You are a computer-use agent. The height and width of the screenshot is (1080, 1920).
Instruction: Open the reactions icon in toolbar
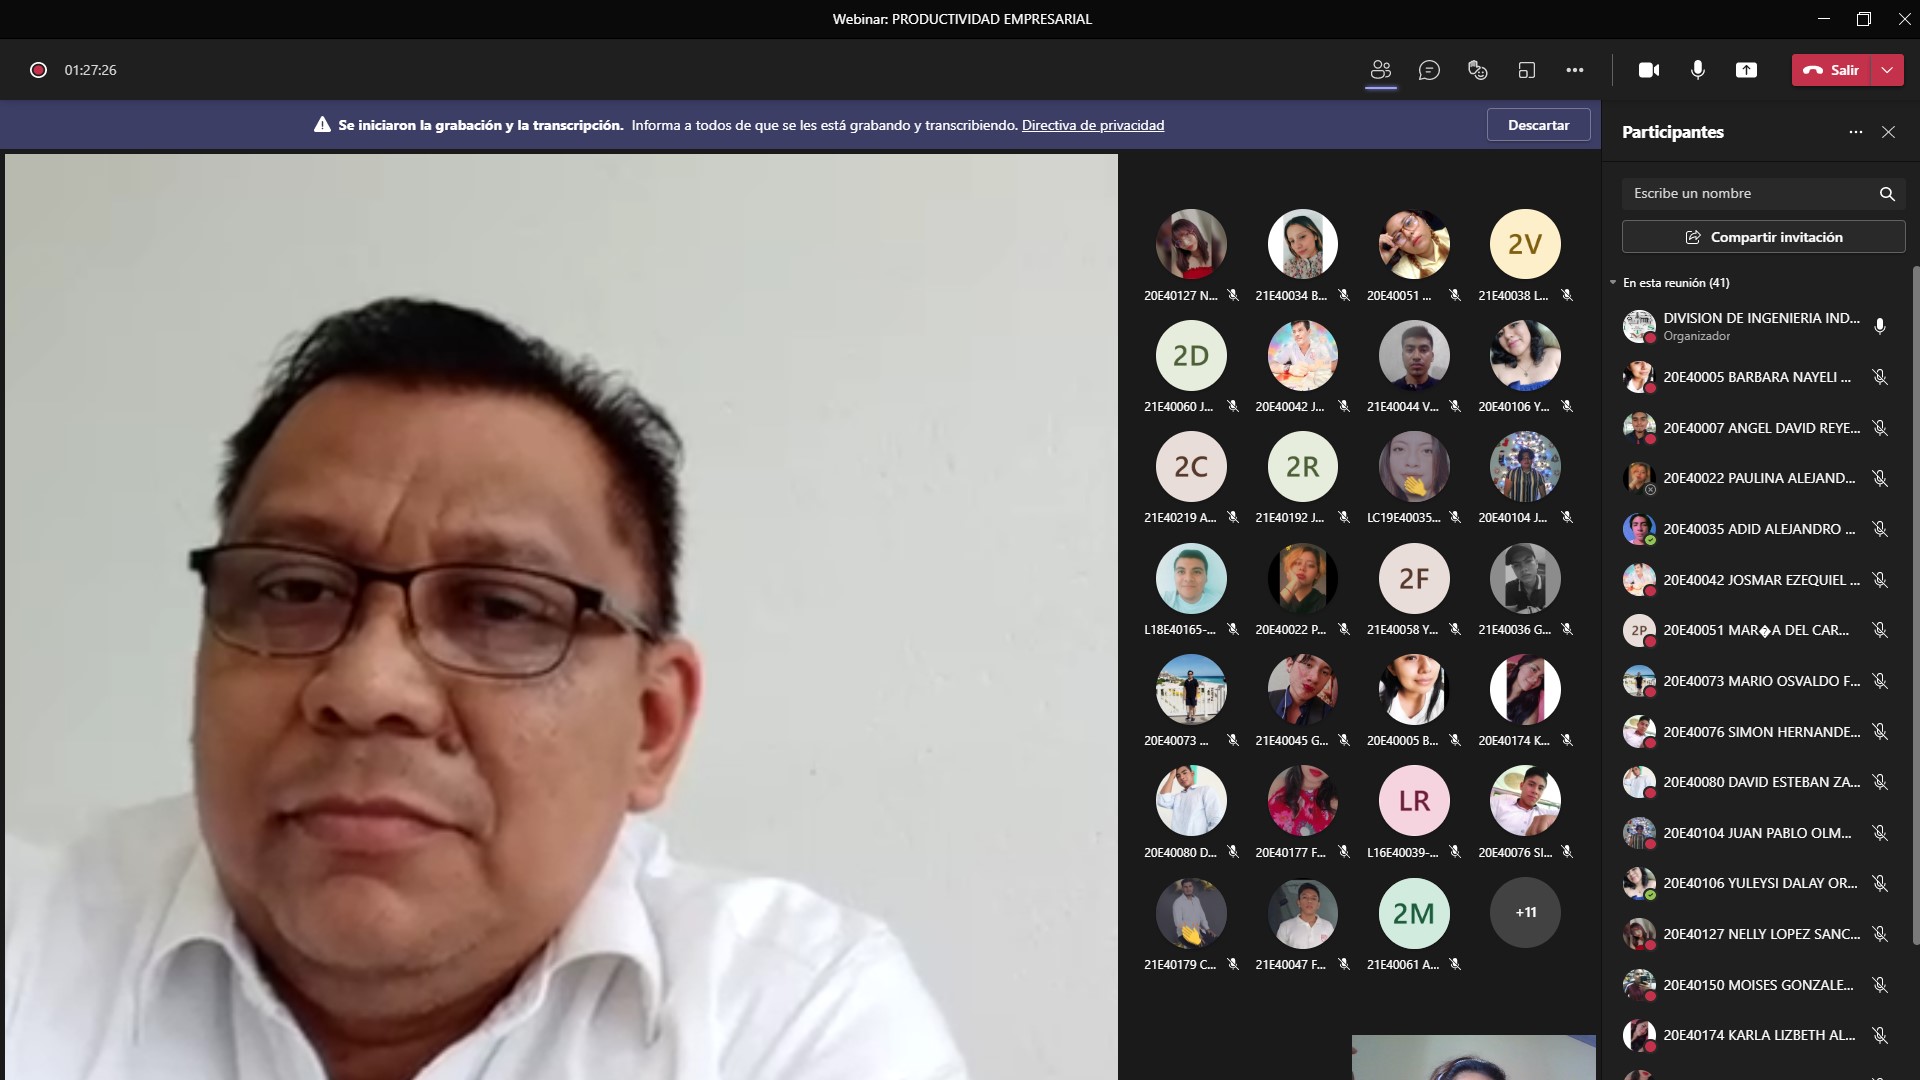(1478, 70)
